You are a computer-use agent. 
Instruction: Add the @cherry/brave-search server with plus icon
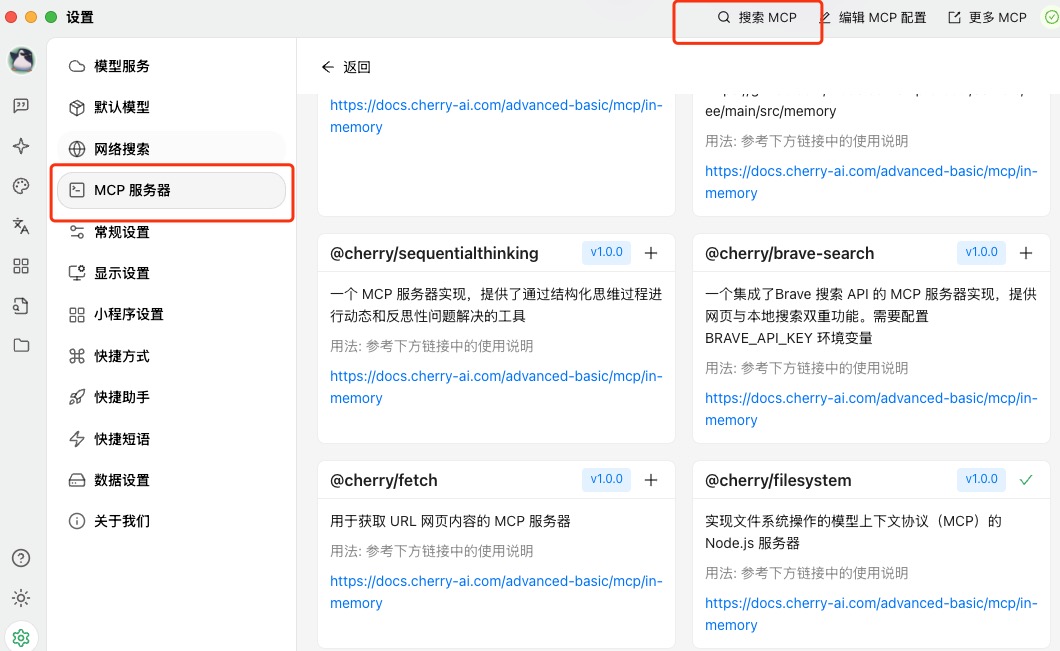1026,253
